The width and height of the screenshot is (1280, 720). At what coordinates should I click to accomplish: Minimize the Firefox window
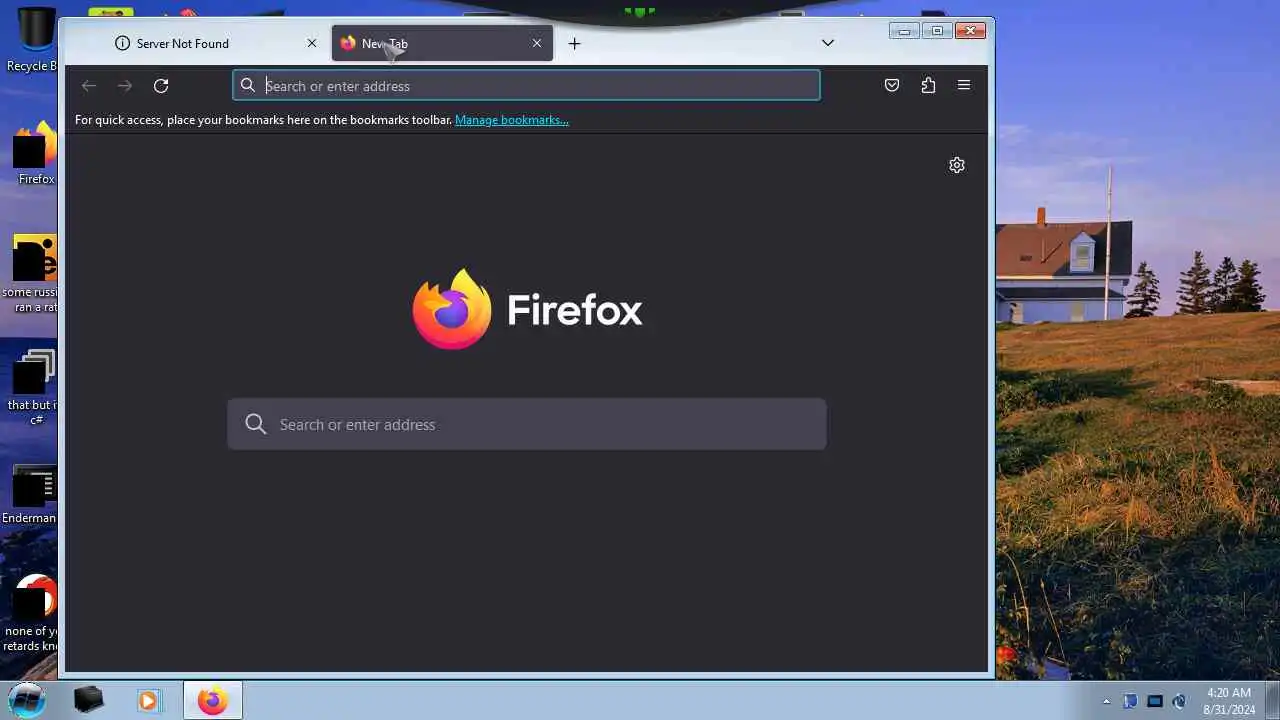(904, 31)
